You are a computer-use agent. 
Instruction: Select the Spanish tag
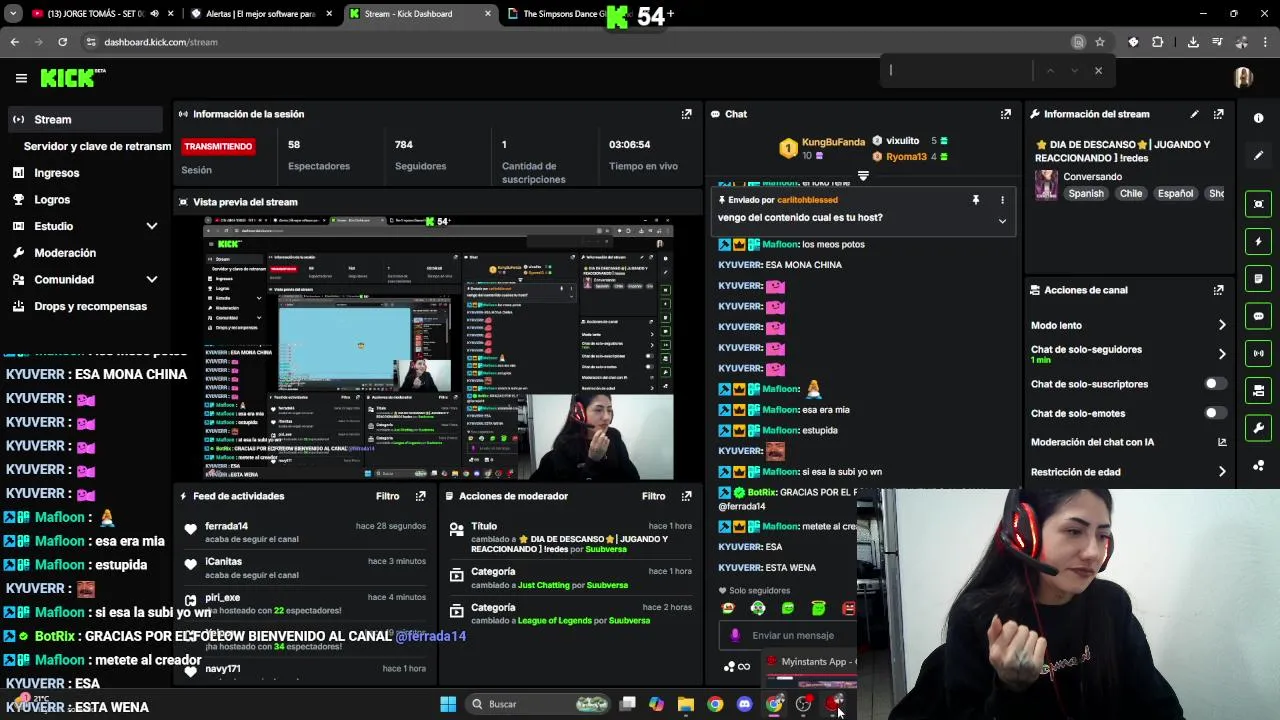pos(1086,194)
